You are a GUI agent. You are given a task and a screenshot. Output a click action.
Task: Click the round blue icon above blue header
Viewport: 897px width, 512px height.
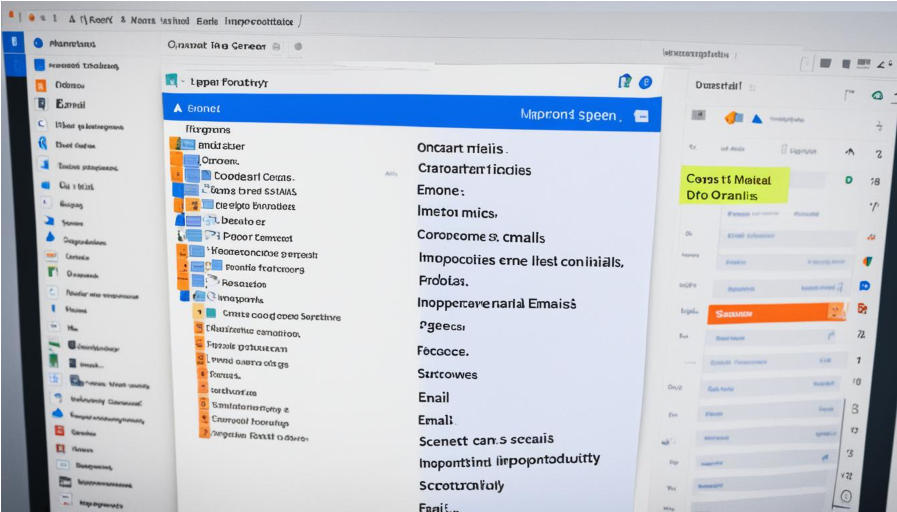pyautogui.click(x=645, y=82)
